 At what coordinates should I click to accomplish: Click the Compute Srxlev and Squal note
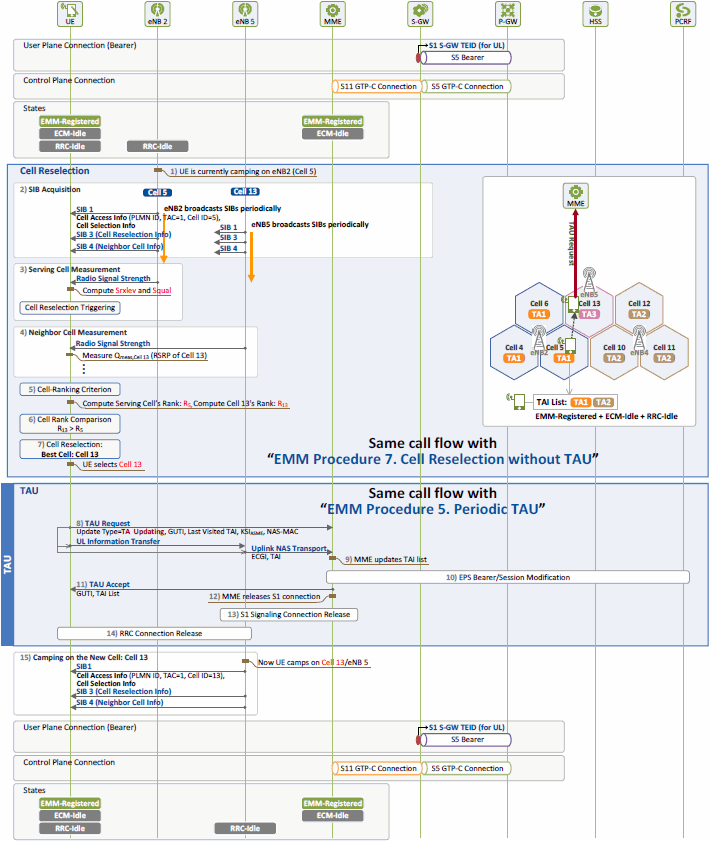click(x=127, y=290)
